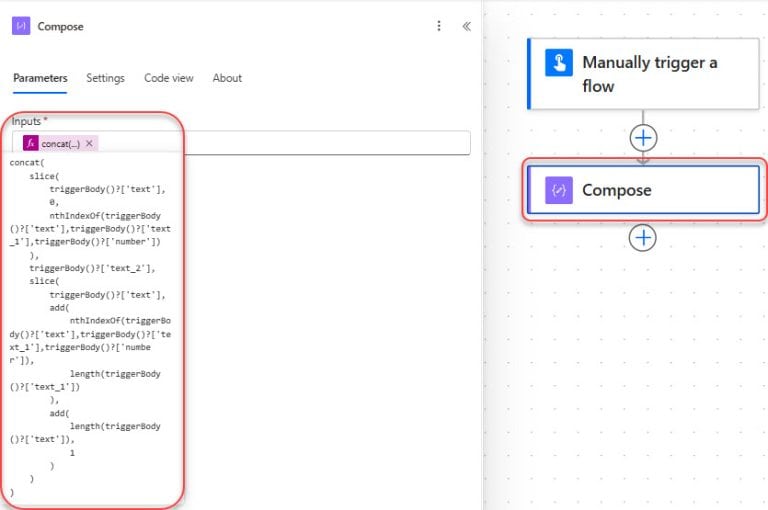Click the blue manual trigger hand icon
This screenshot has height=510, width=768.
558,63
